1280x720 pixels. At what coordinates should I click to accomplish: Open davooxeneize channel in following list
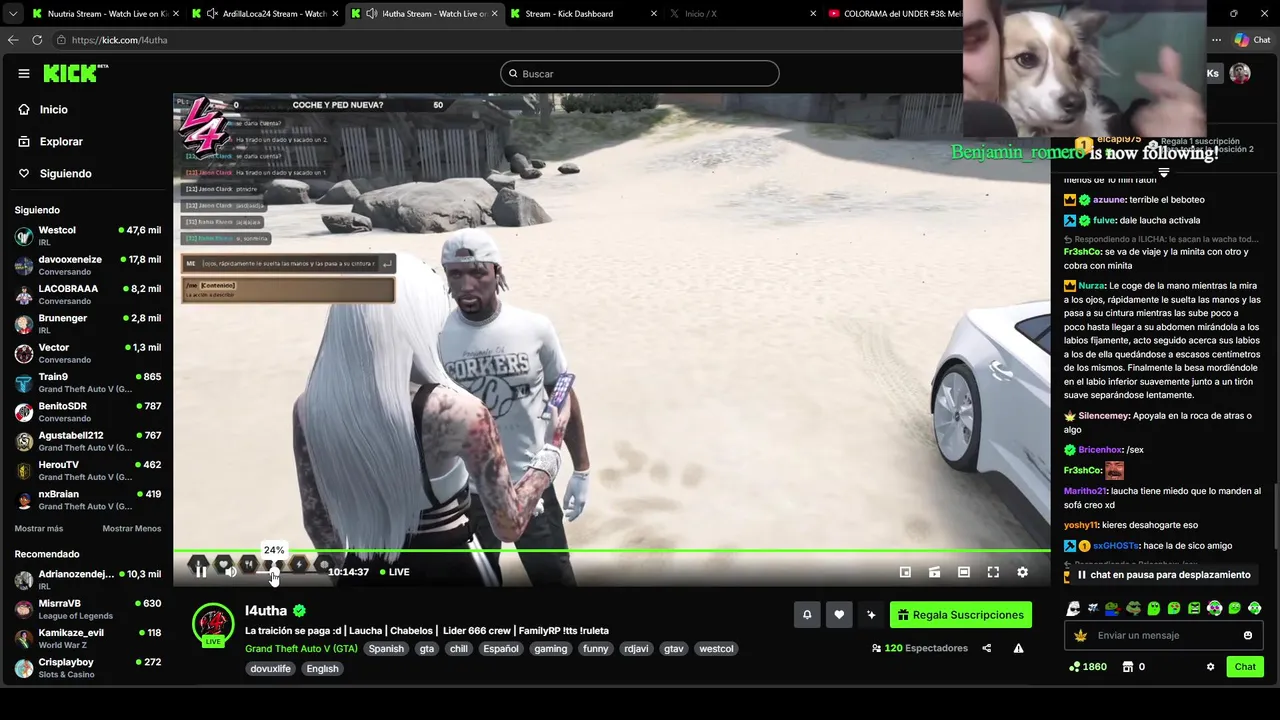(x=87, y=265)
